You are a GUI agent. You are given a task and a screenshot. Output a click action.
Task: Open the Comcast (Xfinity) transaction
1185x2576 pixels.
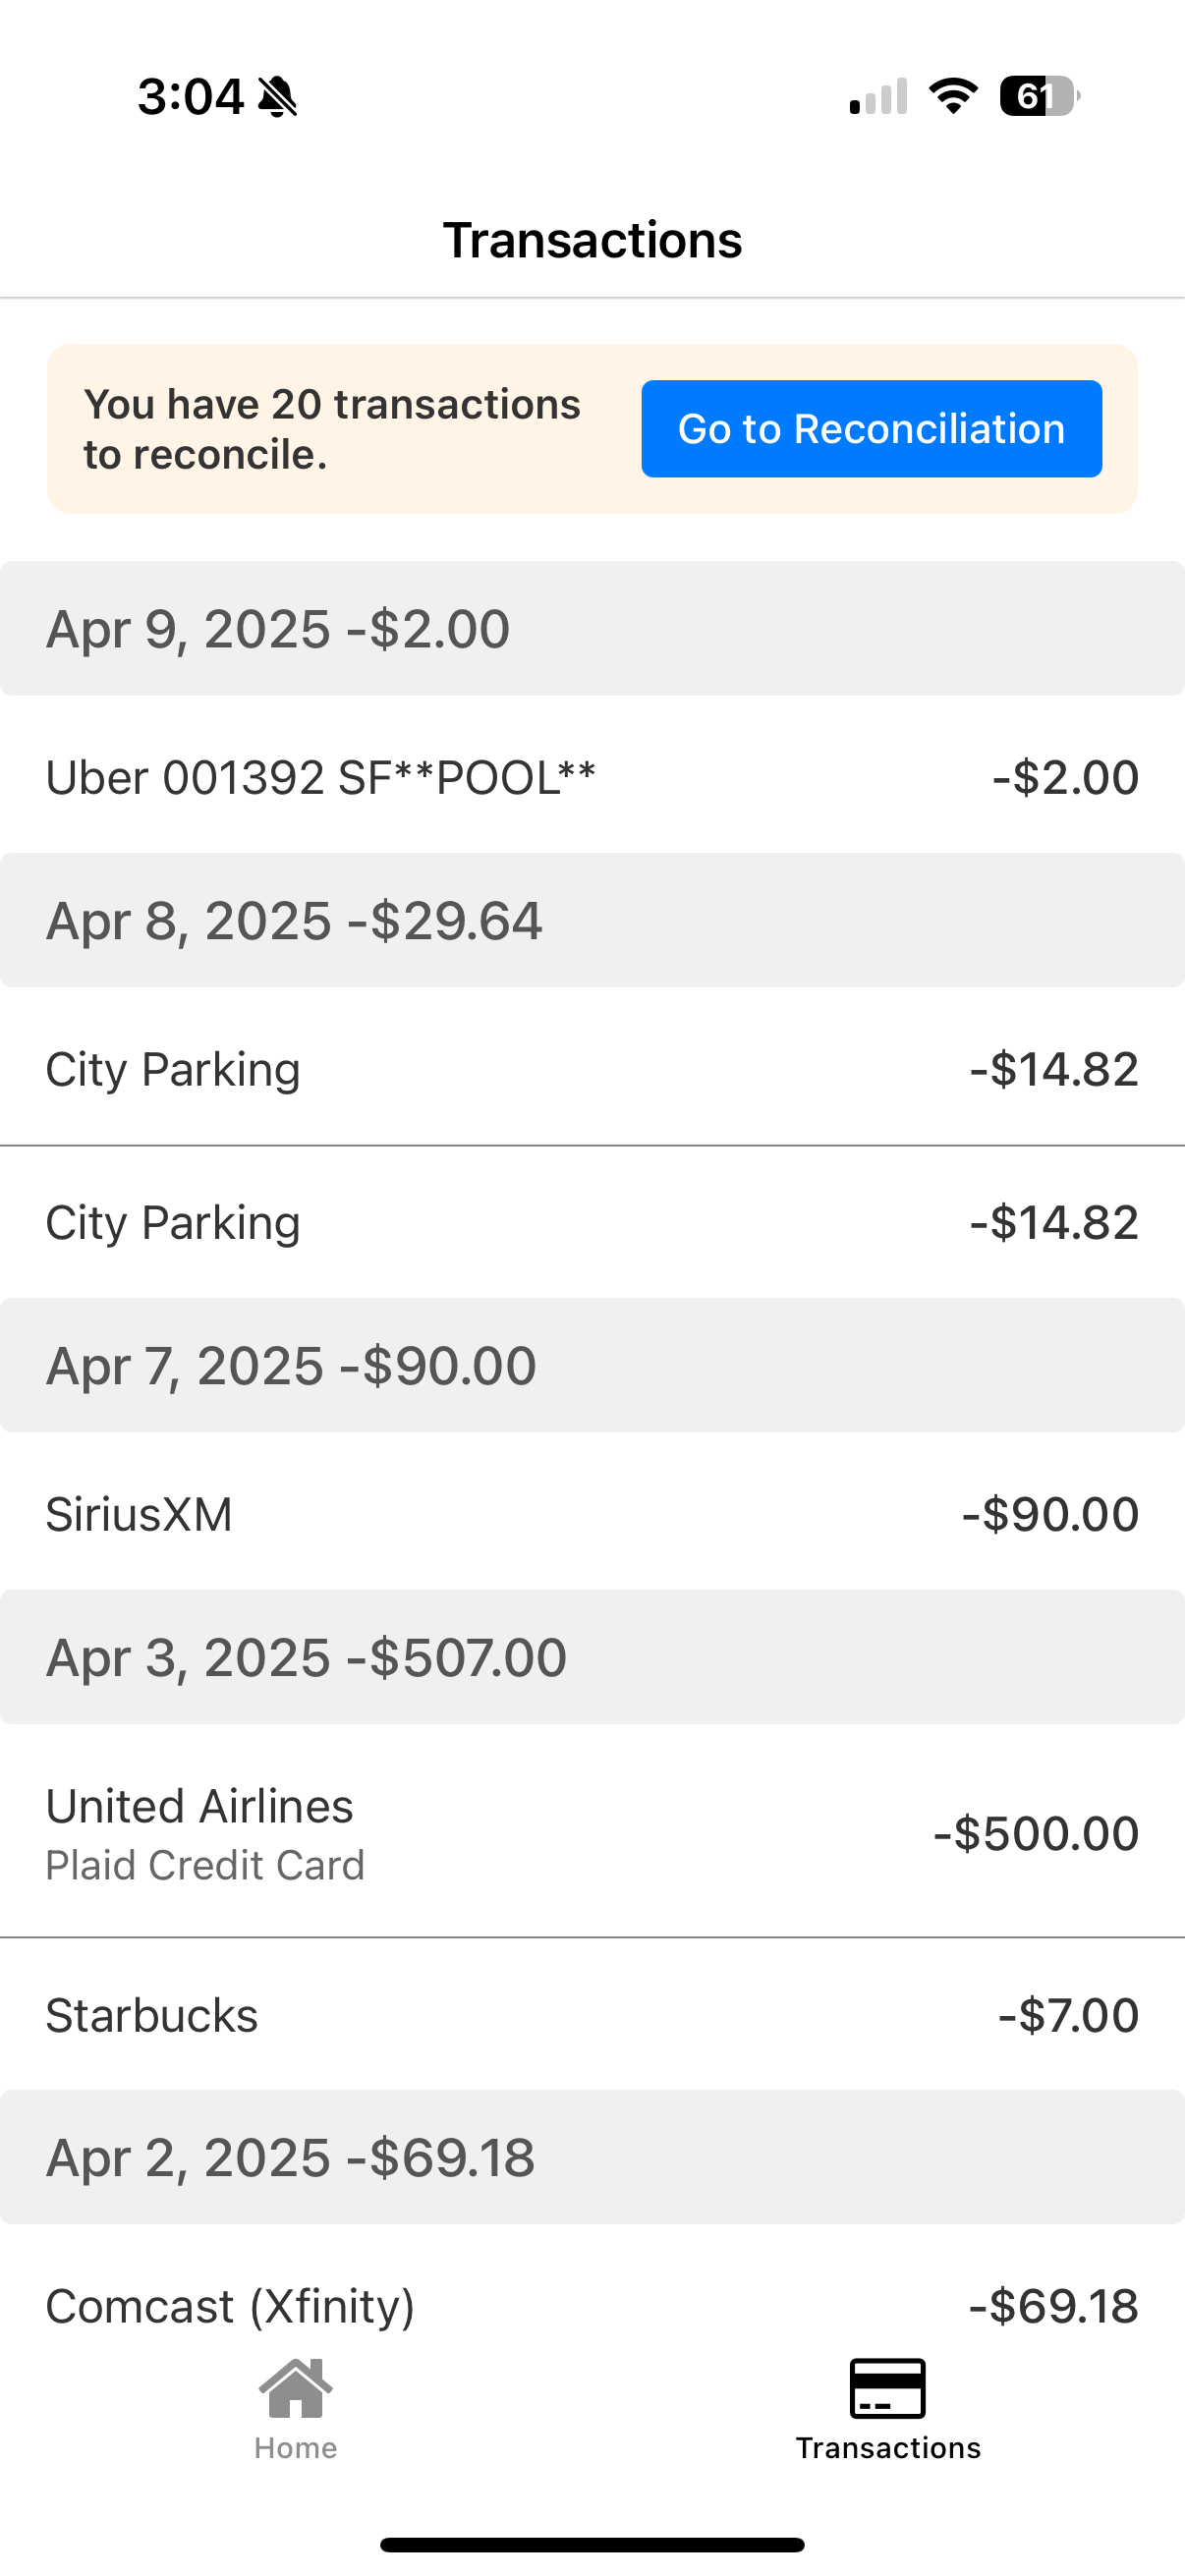coord(592,2306)
